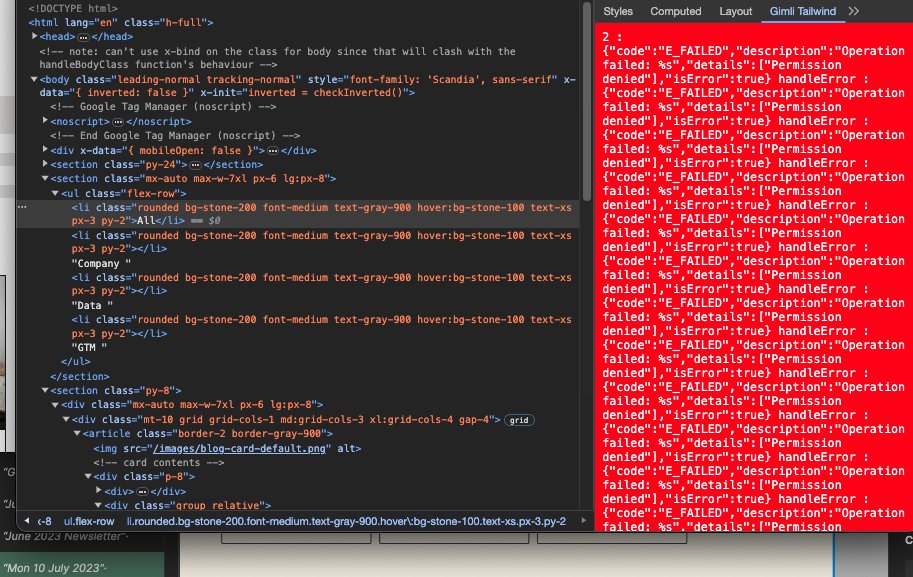The height and width of the screenshot is (577, 913).
Task: Select the li row containing "All"
Action: coord(298,214)
